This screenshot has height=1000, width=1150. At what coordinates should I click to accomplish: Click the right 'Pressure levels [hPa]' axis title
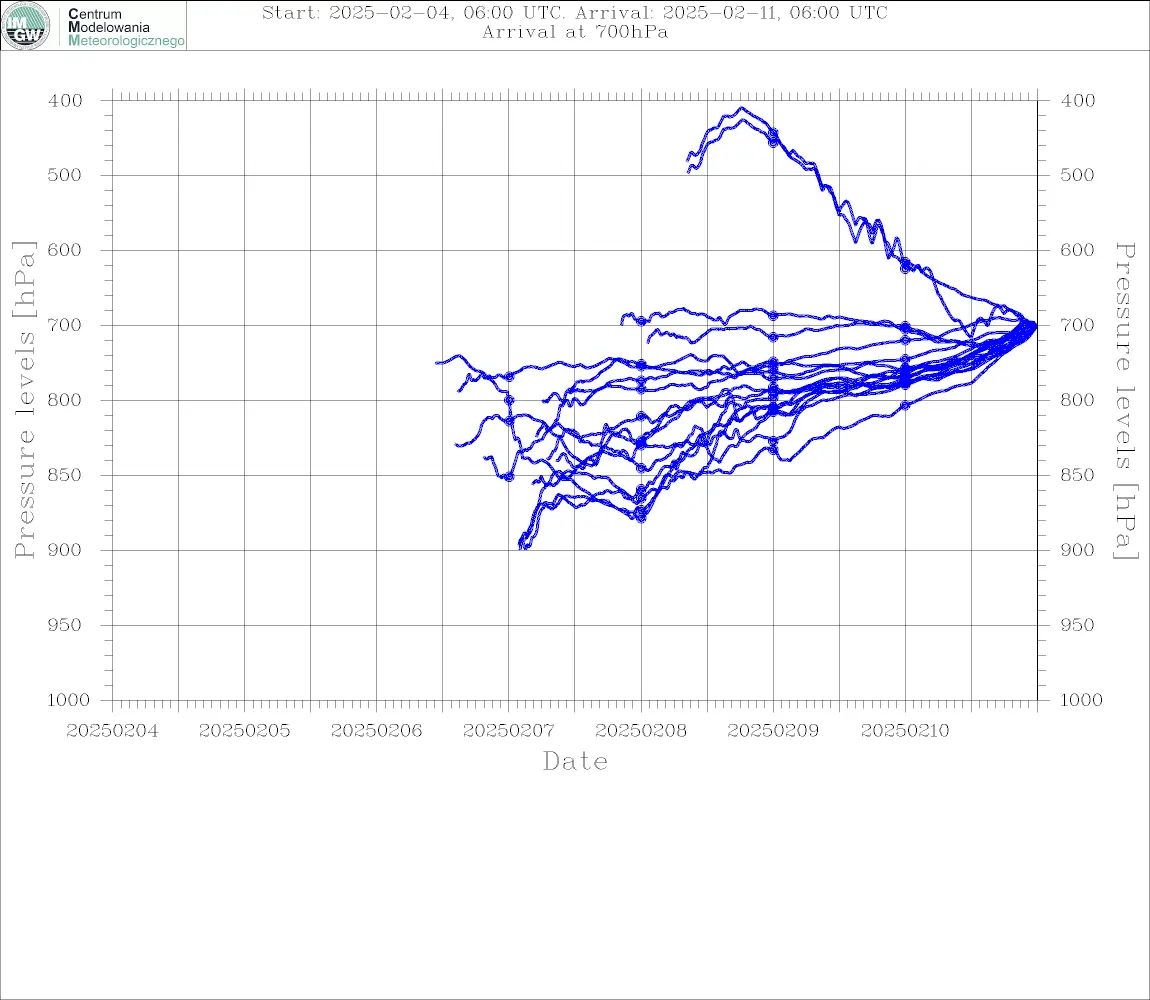1126,401
